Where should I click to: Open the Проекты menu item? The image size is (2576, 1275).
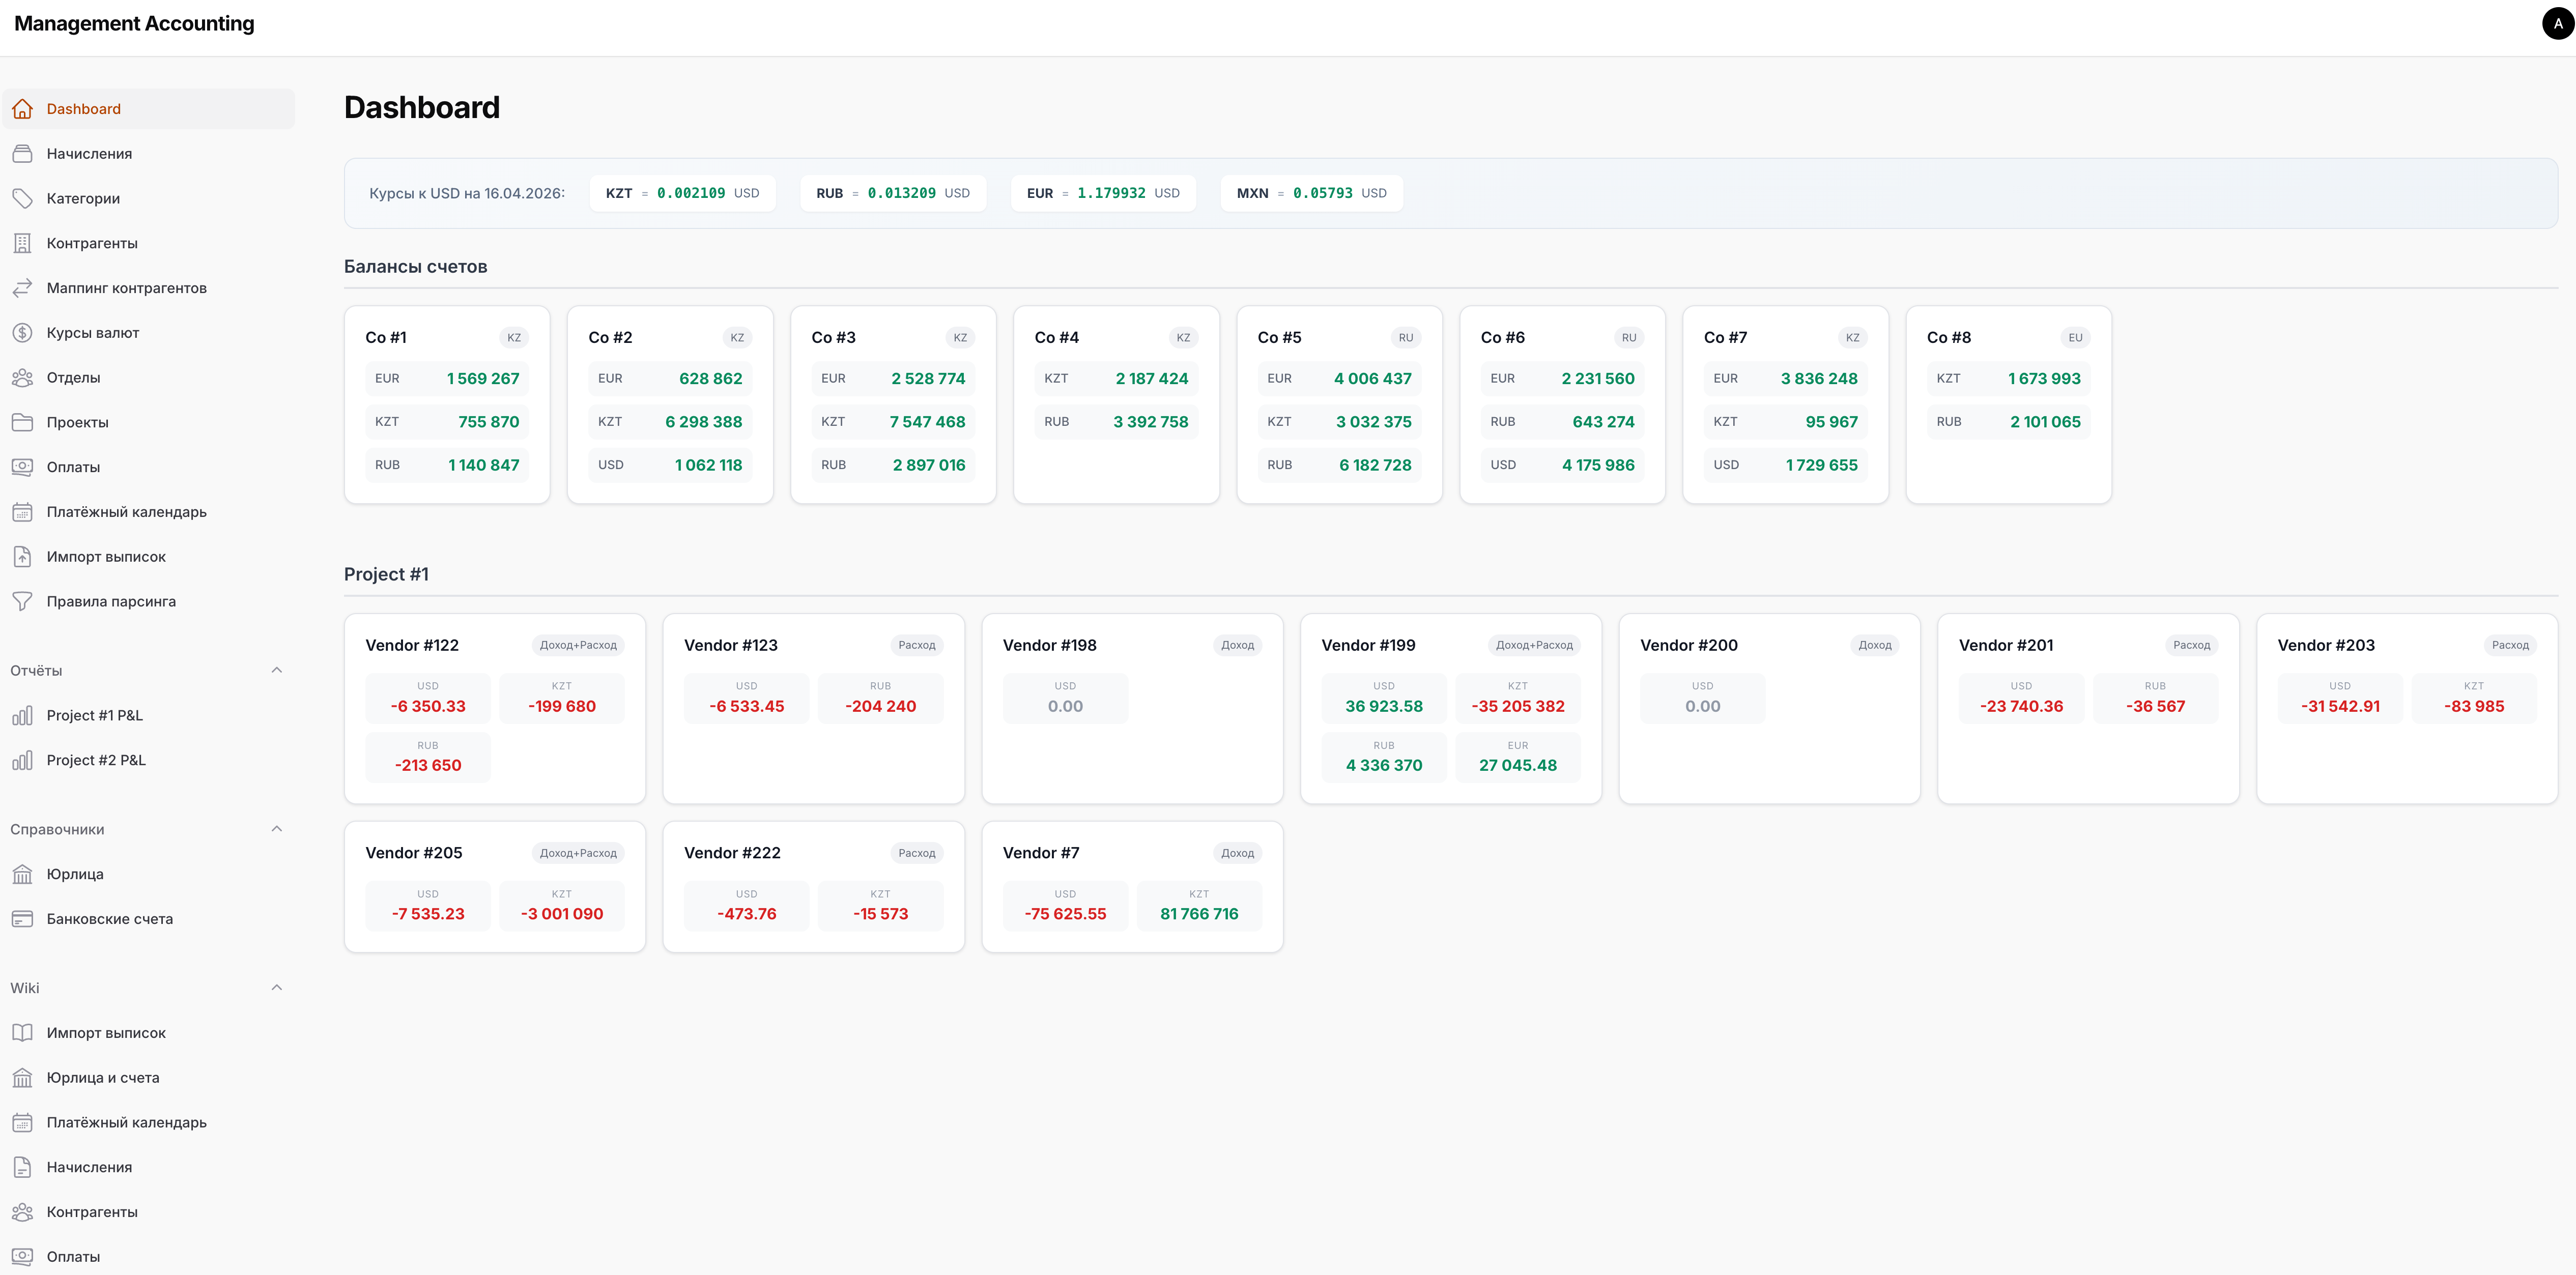click(77, 422)
